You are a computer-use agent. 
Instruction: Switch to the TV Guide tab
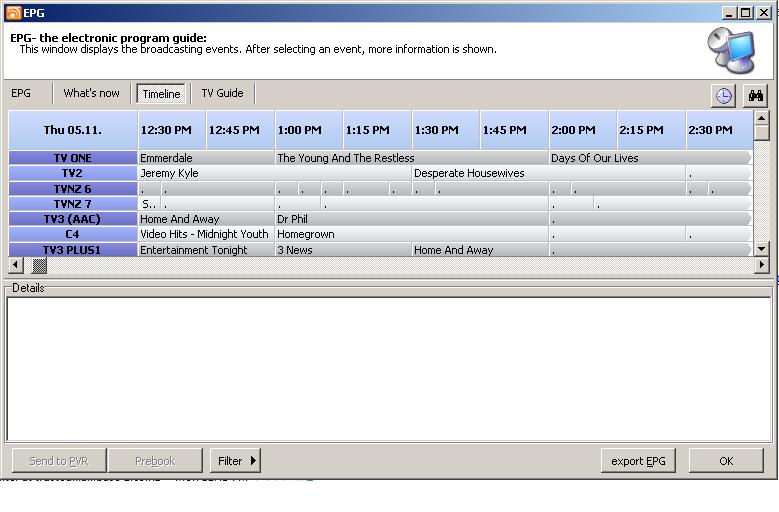pos(223,93)
